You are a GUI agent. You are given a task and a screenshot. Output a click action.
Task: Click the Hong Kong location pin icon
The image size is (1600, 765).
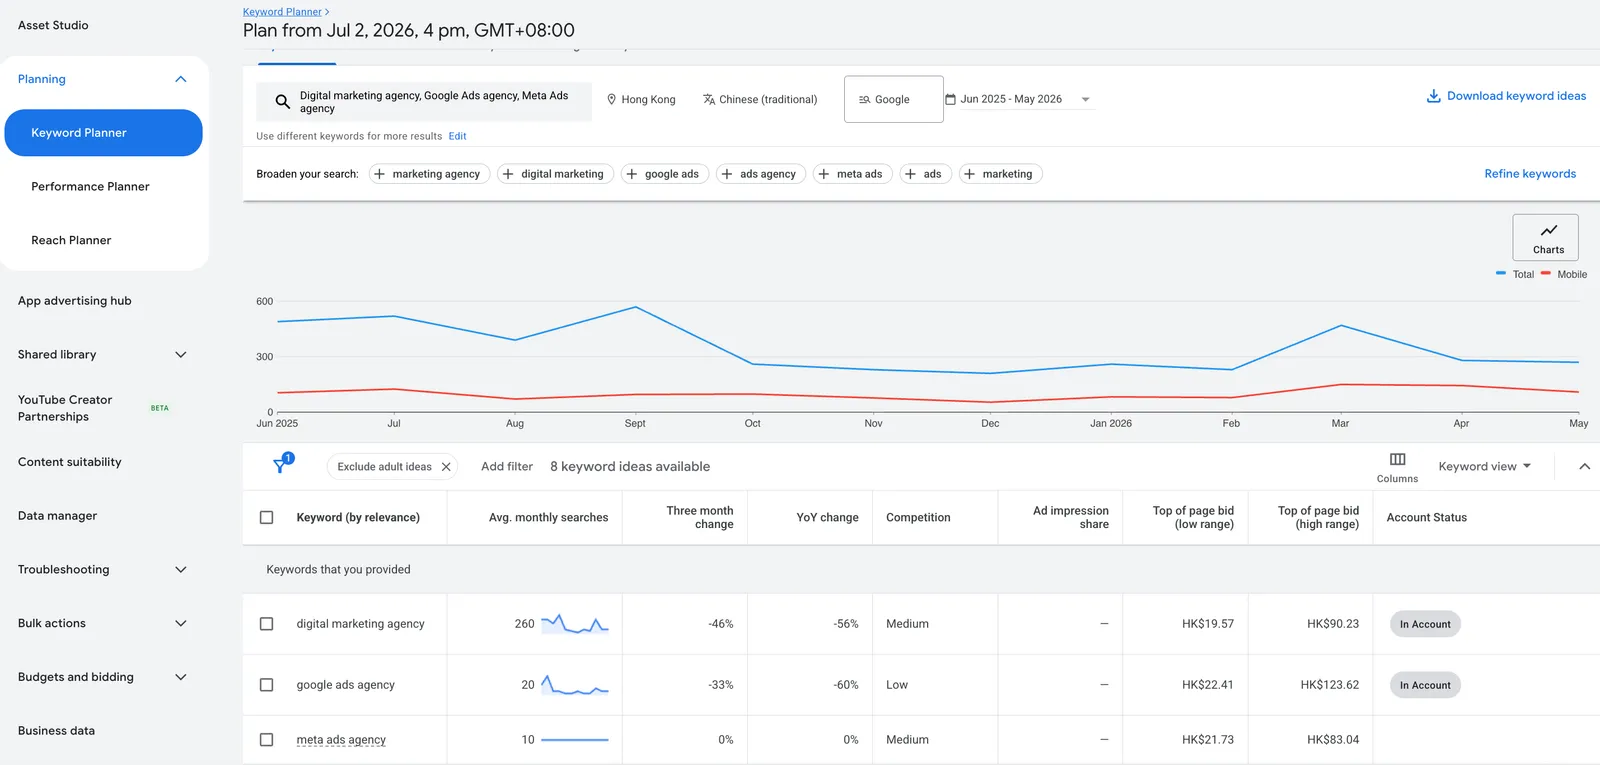point(612,99)
